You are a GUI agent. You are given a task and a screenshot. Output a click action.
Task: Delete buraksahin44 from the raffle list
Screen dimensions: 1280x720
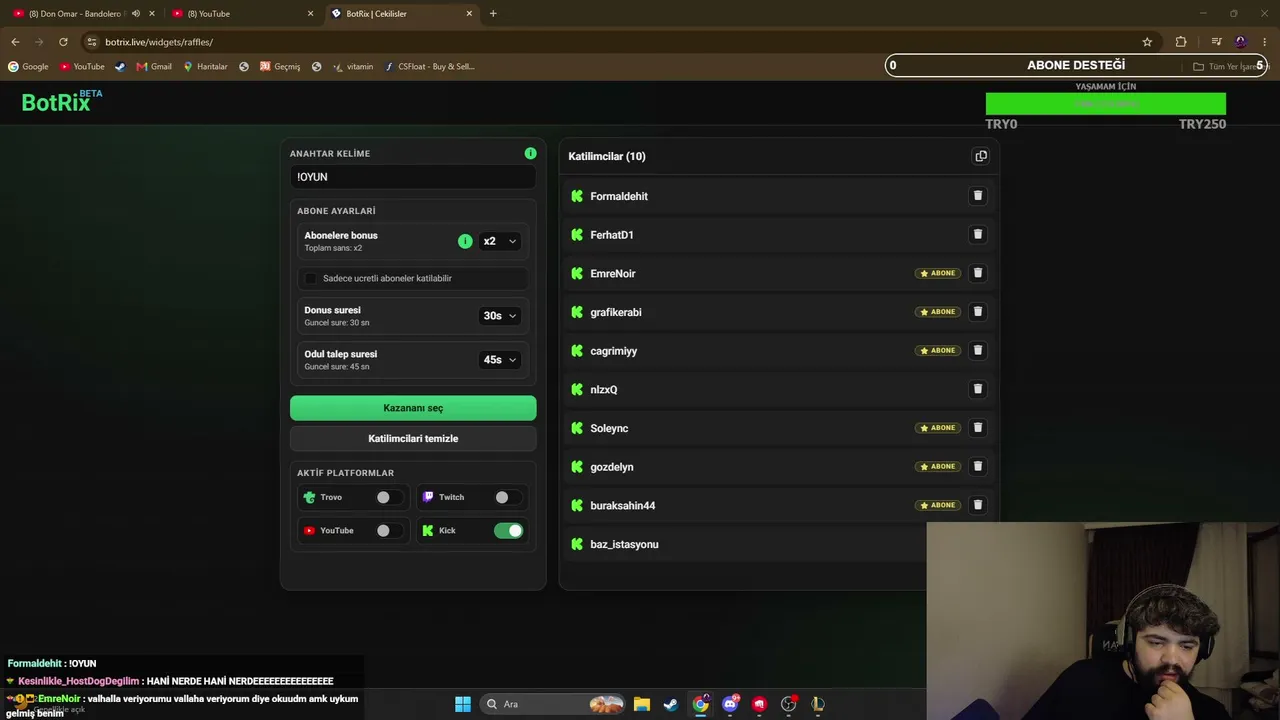978,505
